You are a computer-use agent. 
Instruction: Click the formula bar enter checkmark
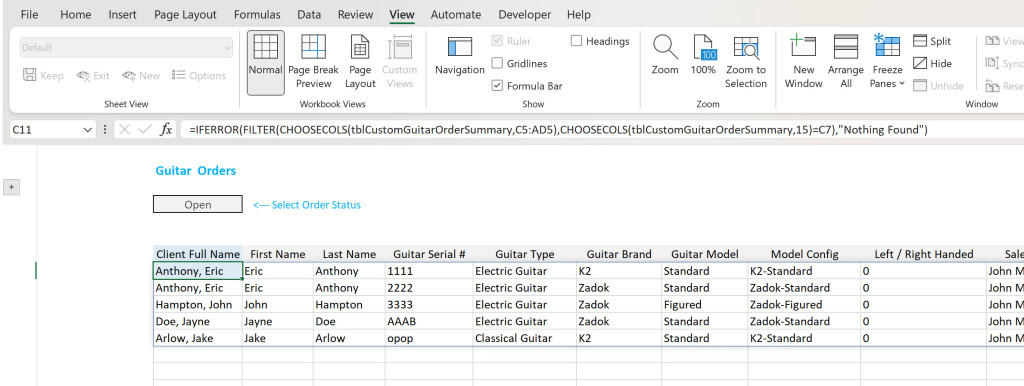[x=145, y=130]
